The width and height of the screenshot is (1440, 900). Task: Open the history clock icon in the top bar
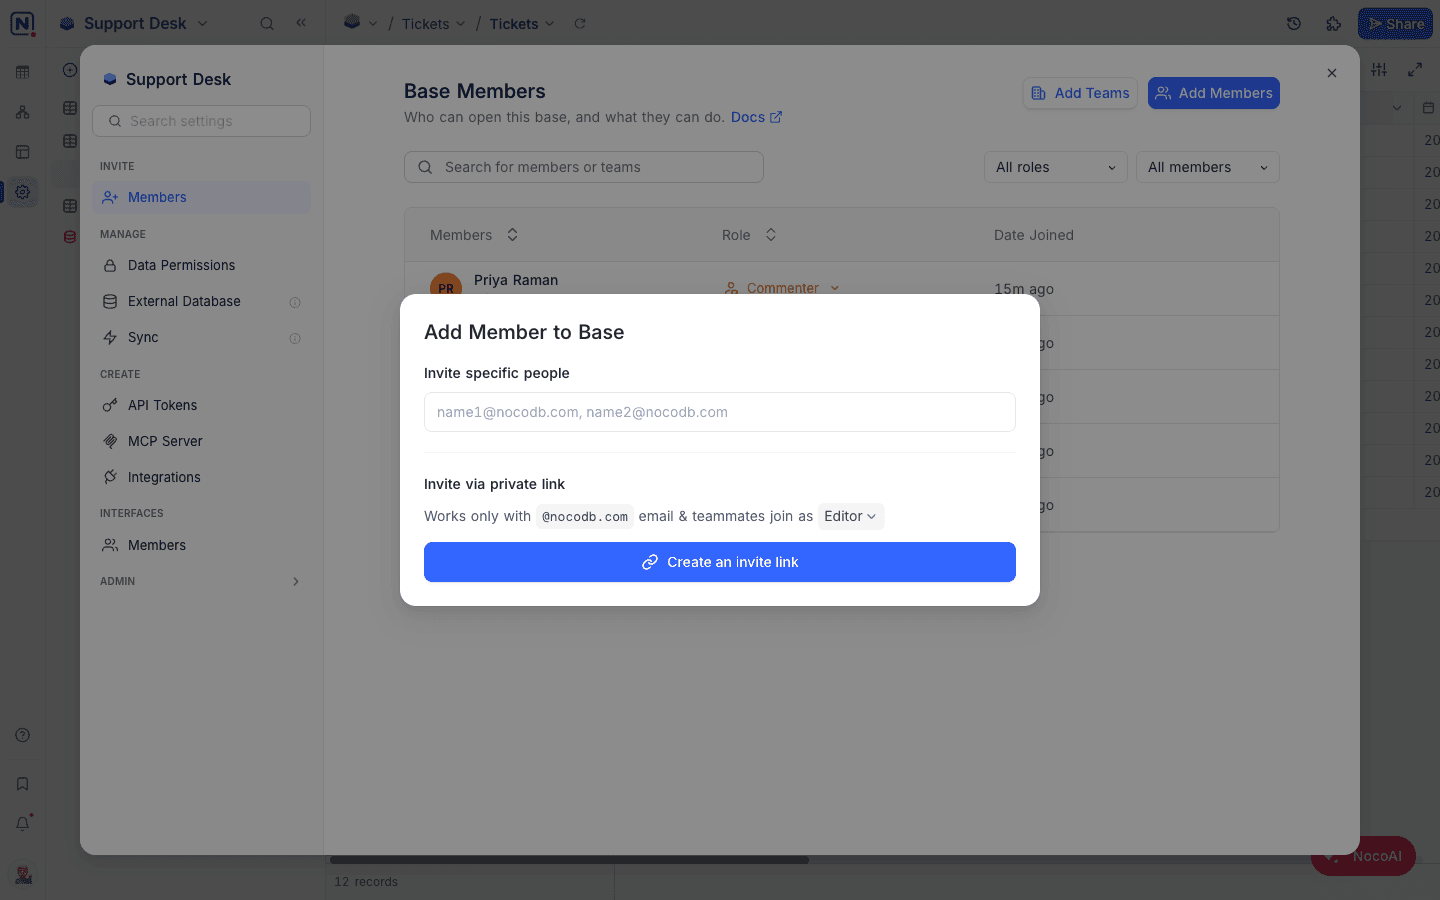(1294, 23)
